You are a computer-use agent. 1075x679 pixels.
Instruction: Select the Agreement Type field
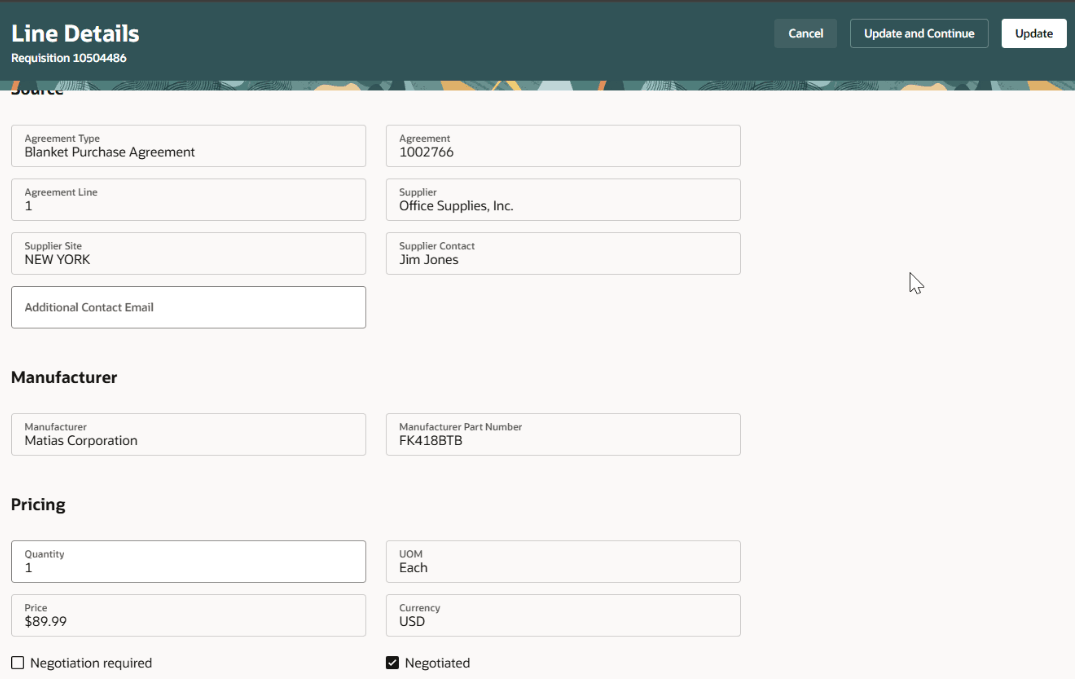(188, 146)
